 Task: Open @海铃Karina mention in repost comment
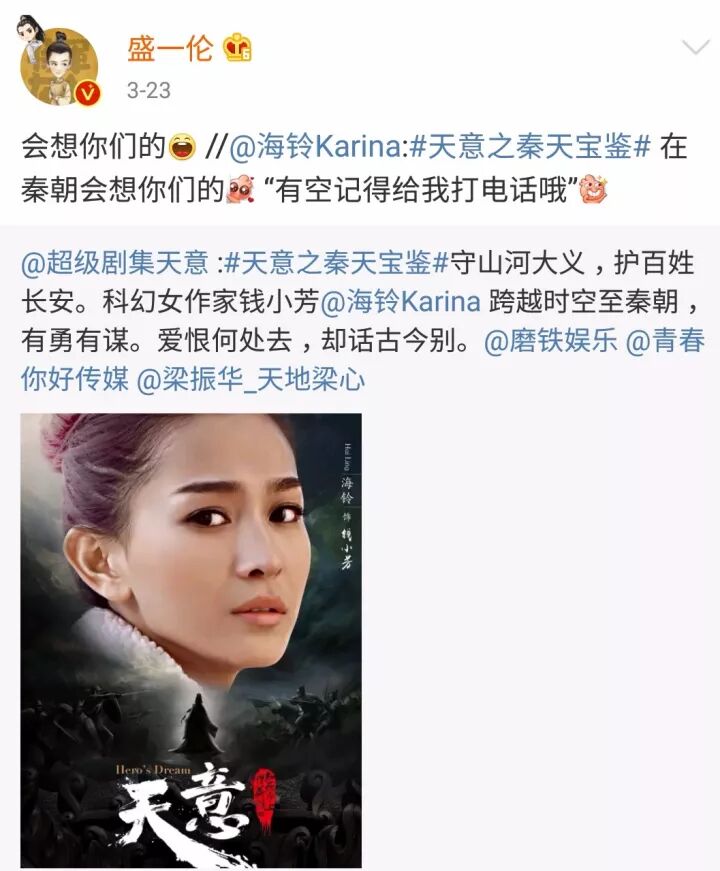tap(314, 148)
